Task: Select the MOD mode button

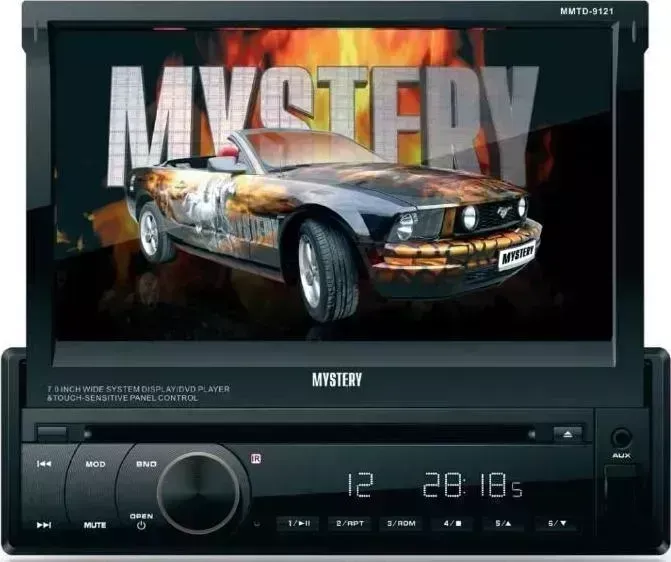Action: pyautogui.click(x=95, y=464)
